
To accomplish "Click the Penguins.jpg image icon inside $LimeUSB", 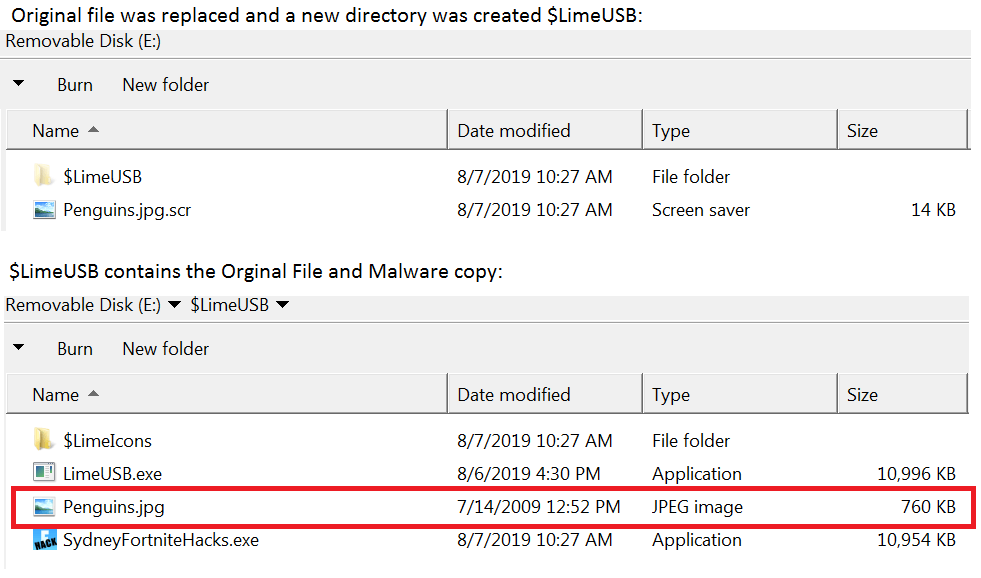I will pos(42,506).
